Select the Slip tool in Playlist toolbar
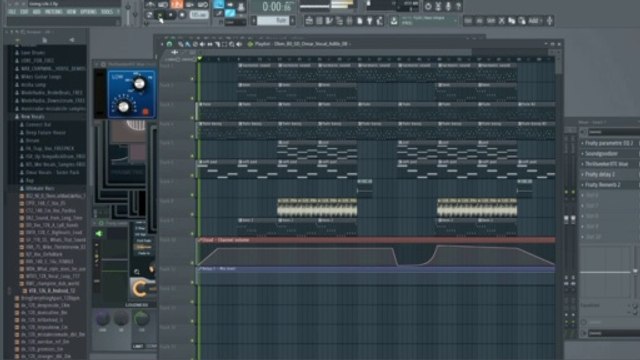The height and width of the screenshot is (360, 640). coord(210,44)
